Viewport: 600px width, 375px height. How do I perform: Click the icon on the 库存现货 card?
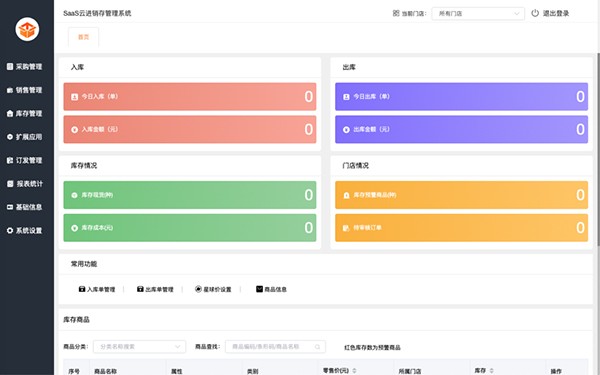pos(75,195)
